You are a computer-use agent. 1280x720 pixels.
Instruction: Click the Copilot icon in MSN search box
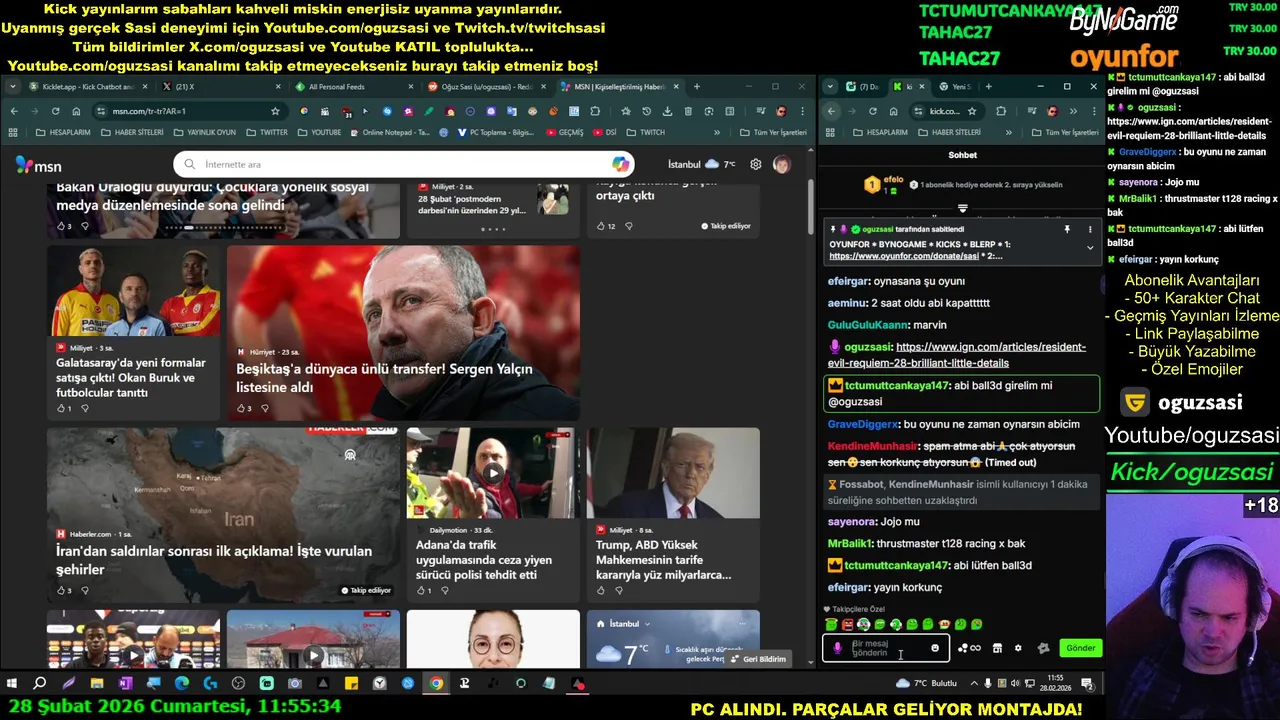(x=621, y=164)
